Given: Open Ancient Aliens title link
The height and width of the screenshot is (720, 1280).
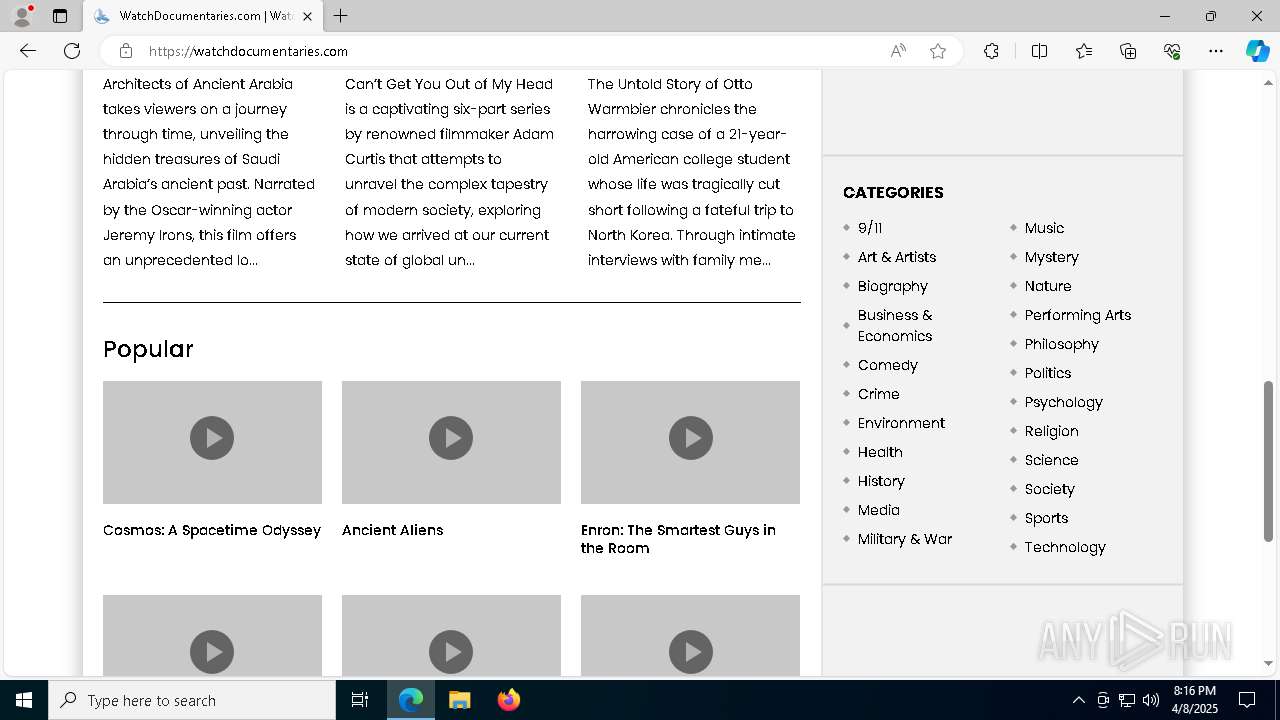Looking at the screenshot, I should (392, 530).
